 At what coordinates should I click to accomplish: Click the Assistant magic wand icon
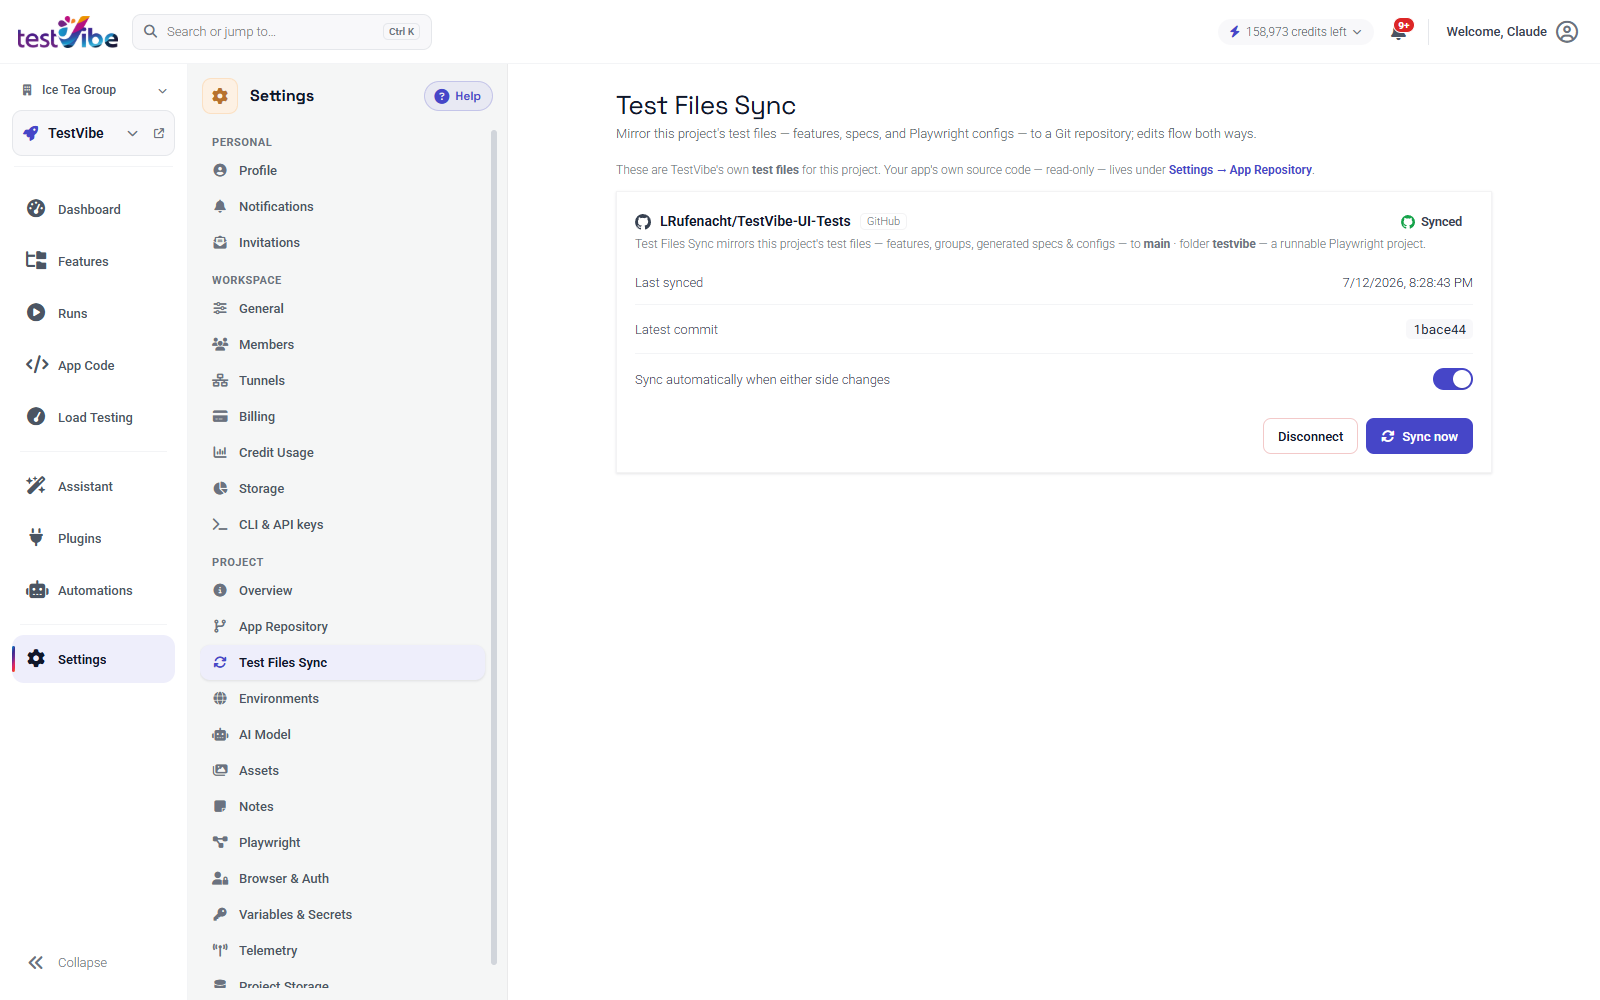[36, 486]
